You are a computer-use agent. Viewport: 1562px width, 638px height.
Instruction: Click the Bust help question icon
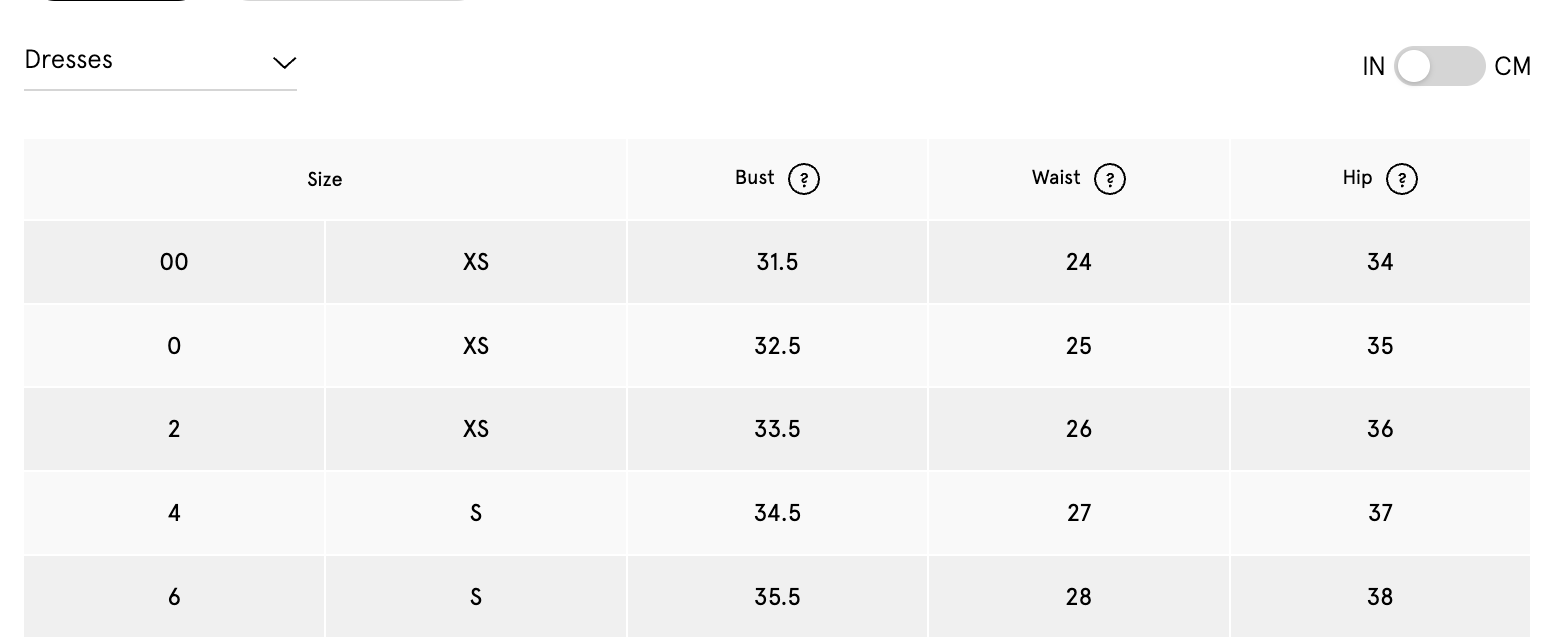(x=804, y=180)
